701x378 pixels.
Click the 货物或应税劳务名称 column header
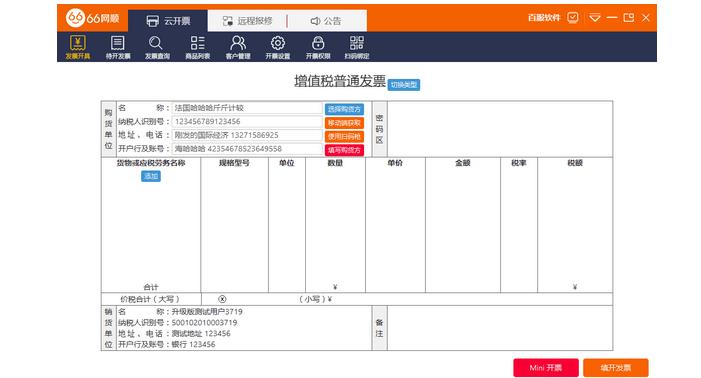(151, 163)
